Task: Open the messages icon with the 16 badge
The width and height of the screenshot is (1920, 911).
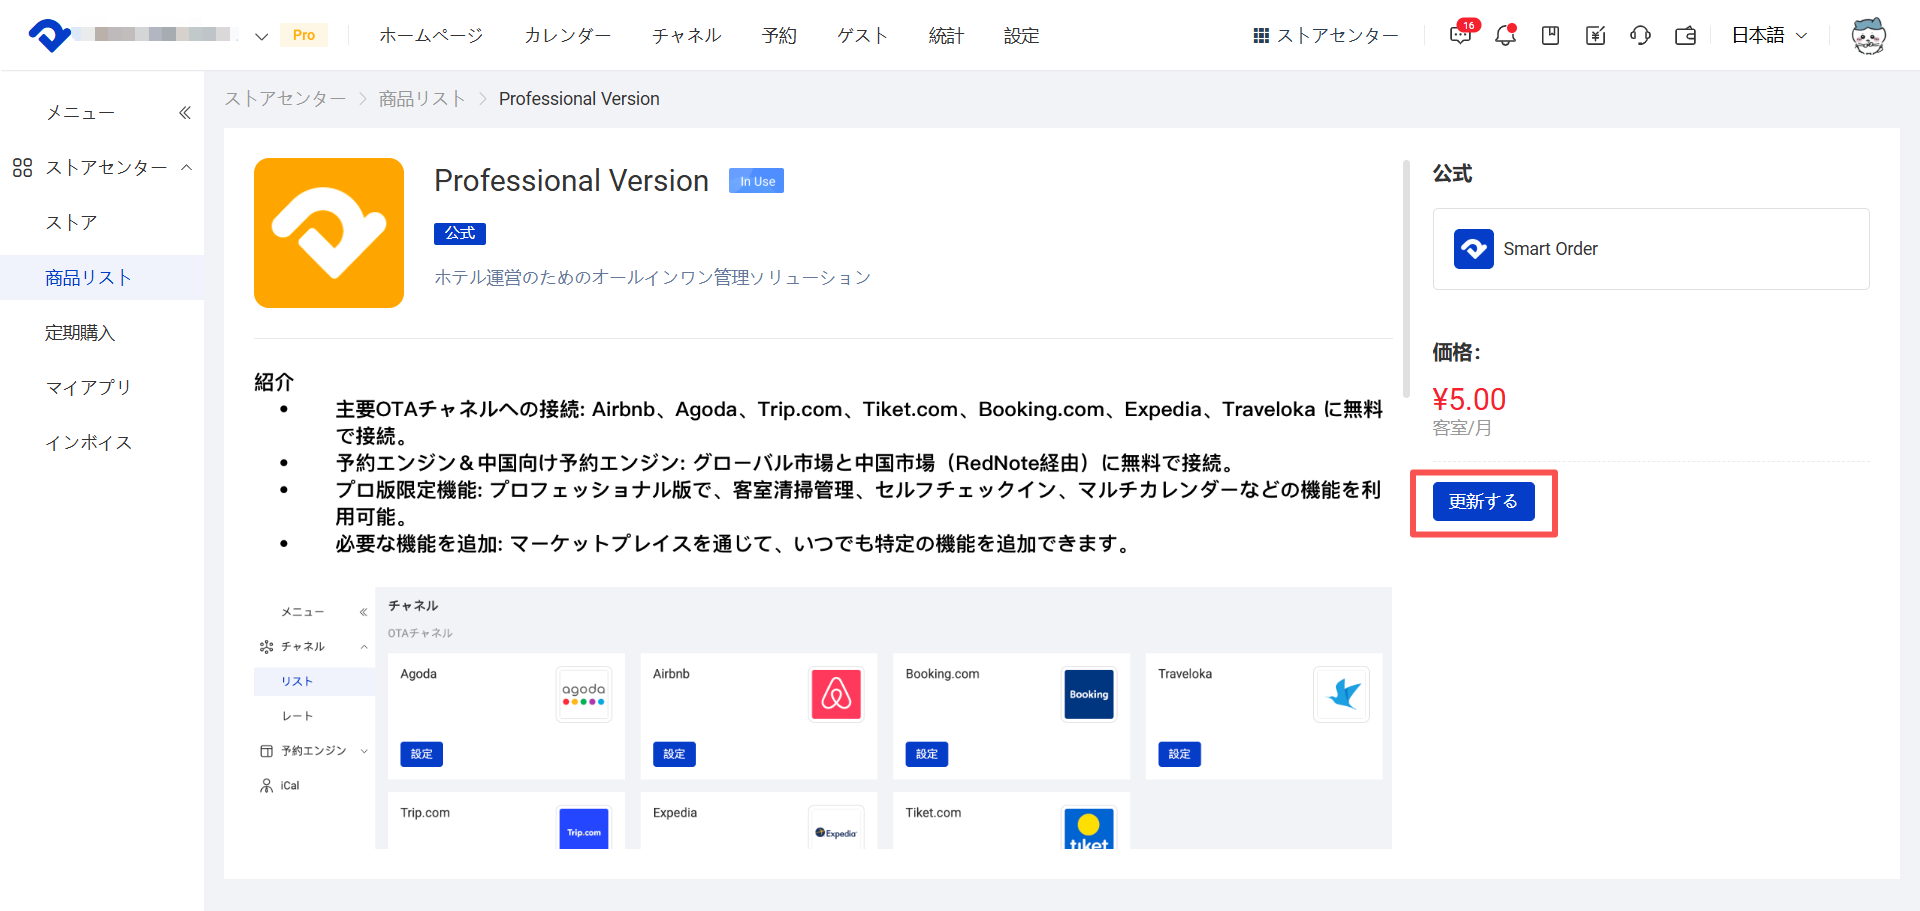Action: (x=1461, y=35)
